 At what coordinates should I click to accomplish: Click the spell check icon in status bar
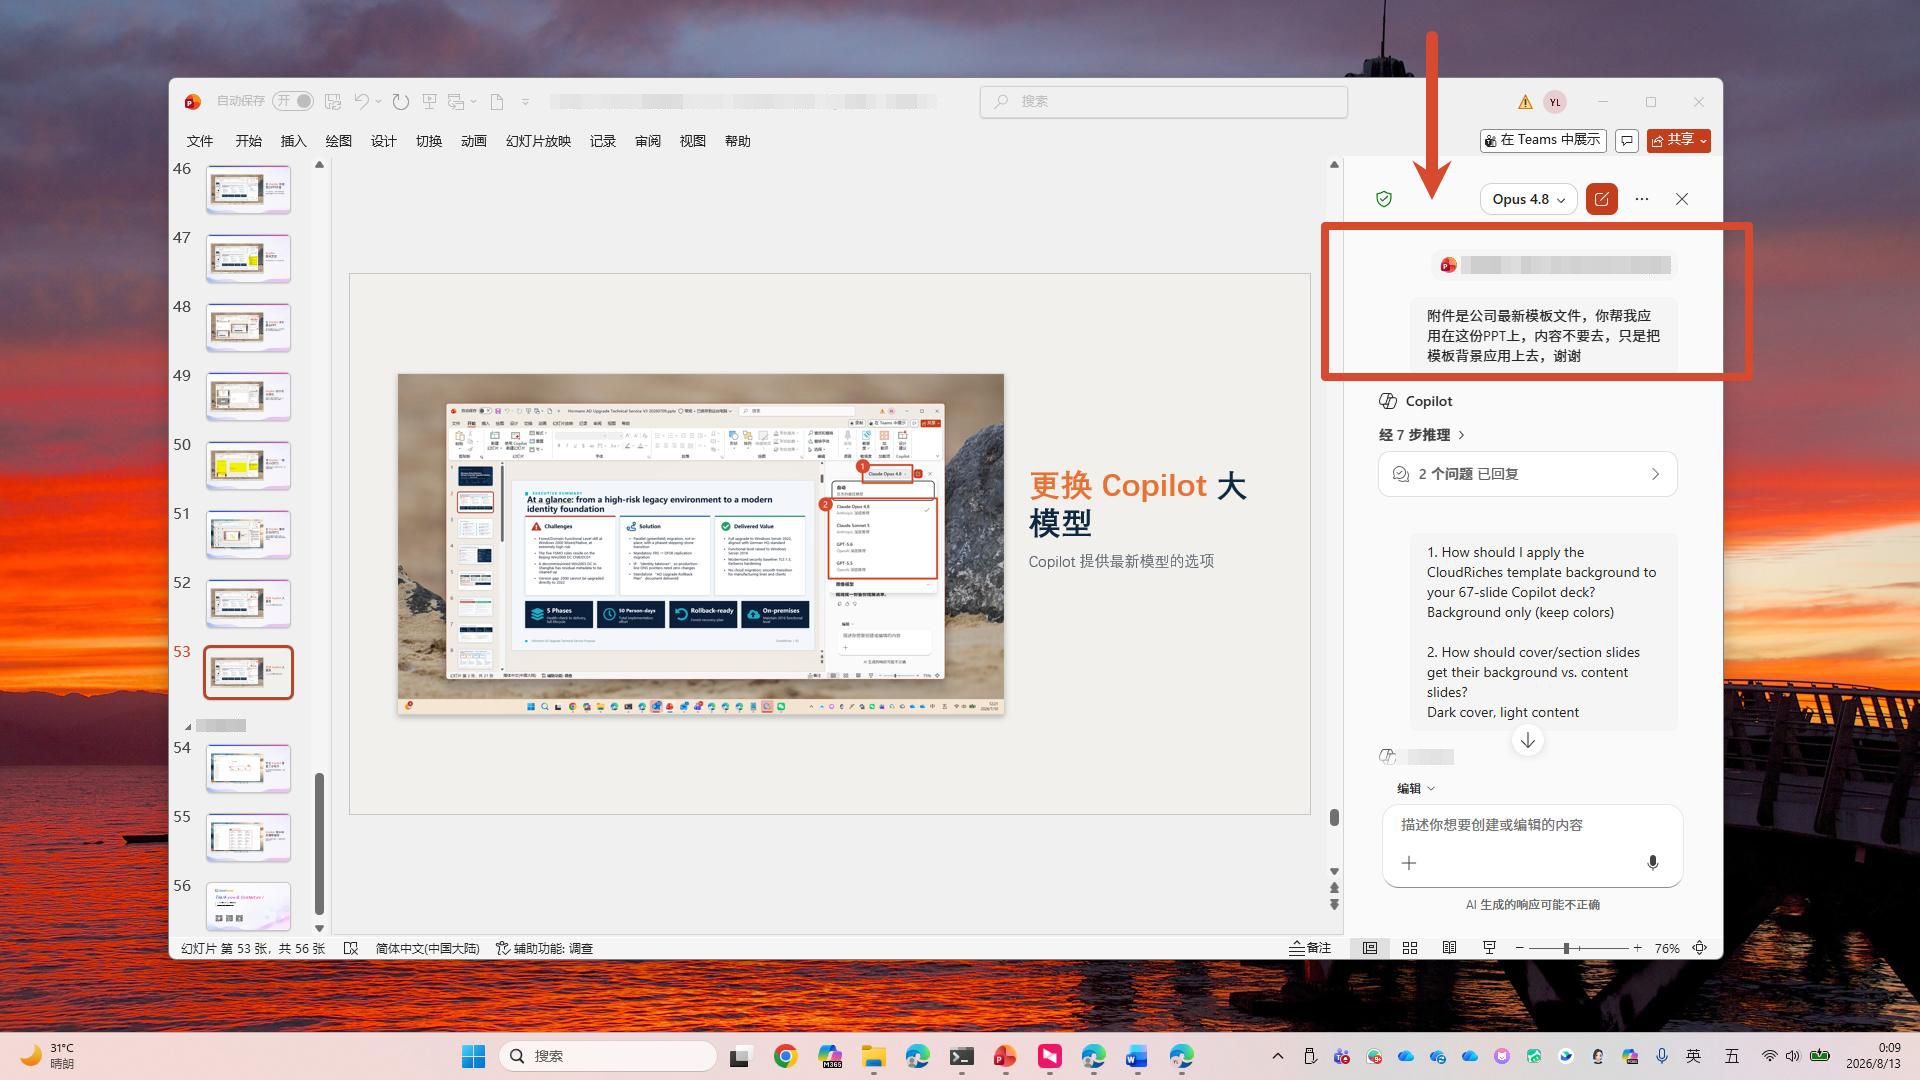351,948
